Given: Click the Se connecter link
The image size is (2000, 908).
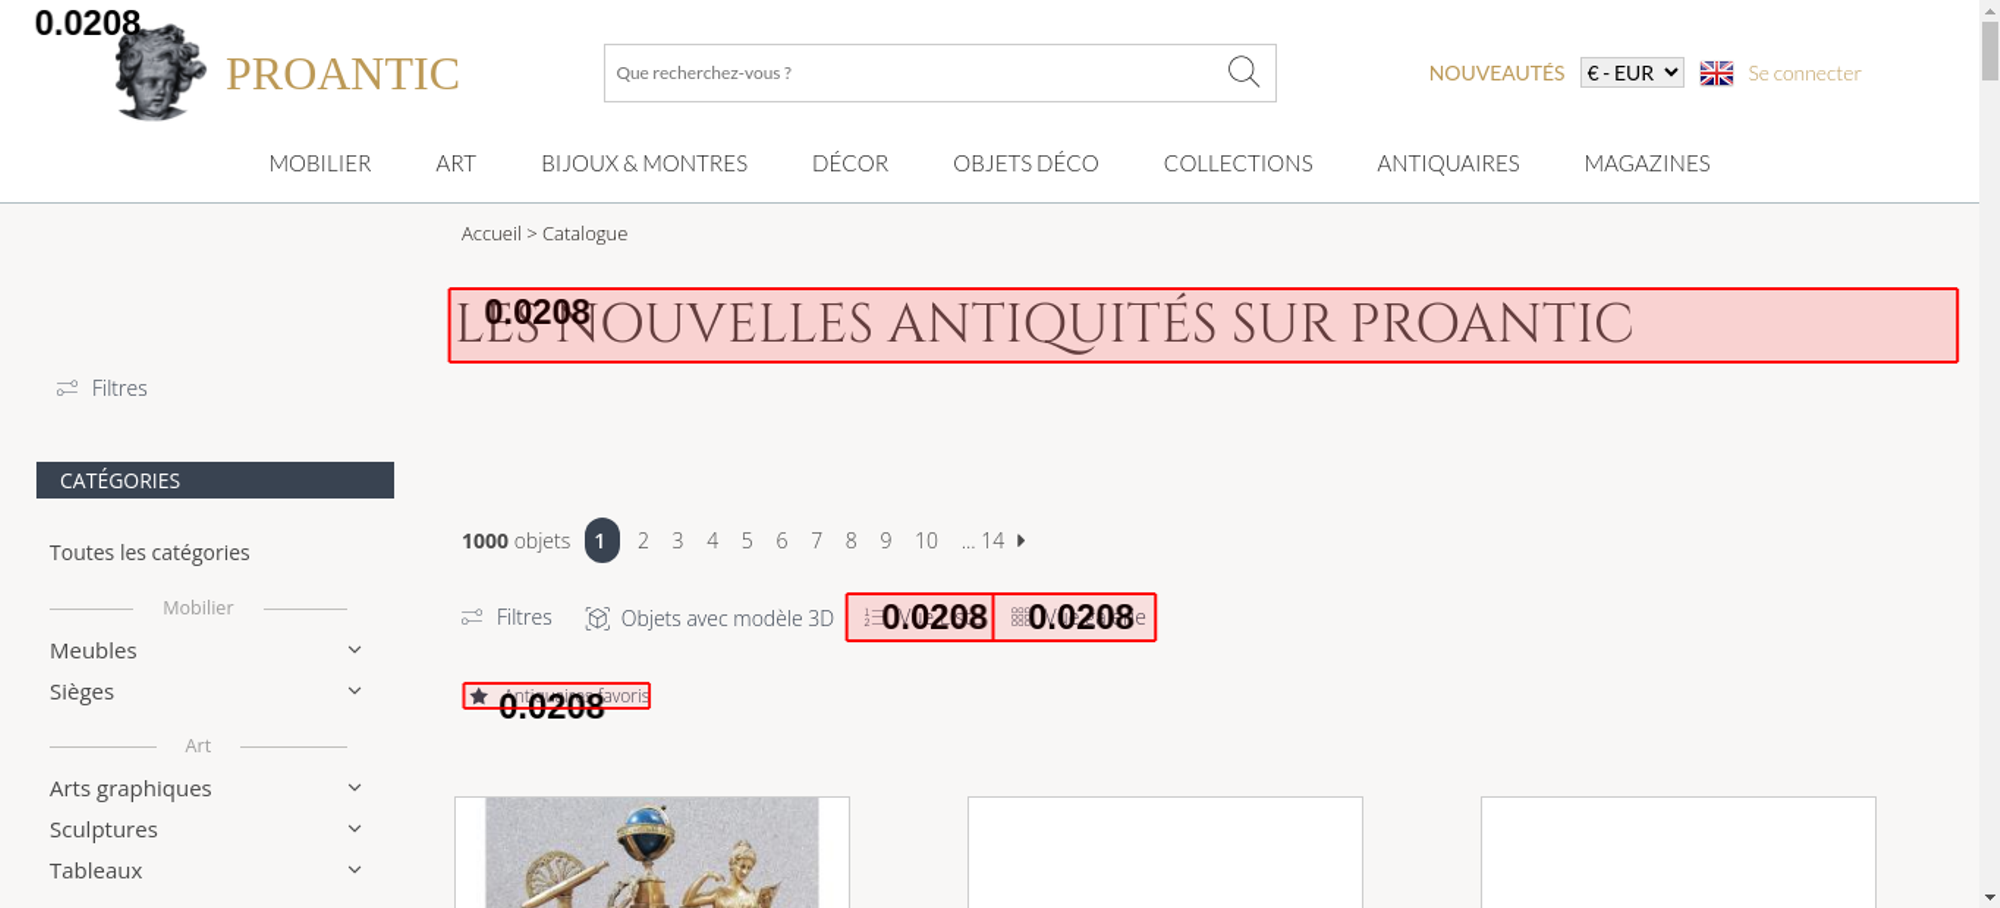Looking at the screenshot, I should (x=1804, y=73).
